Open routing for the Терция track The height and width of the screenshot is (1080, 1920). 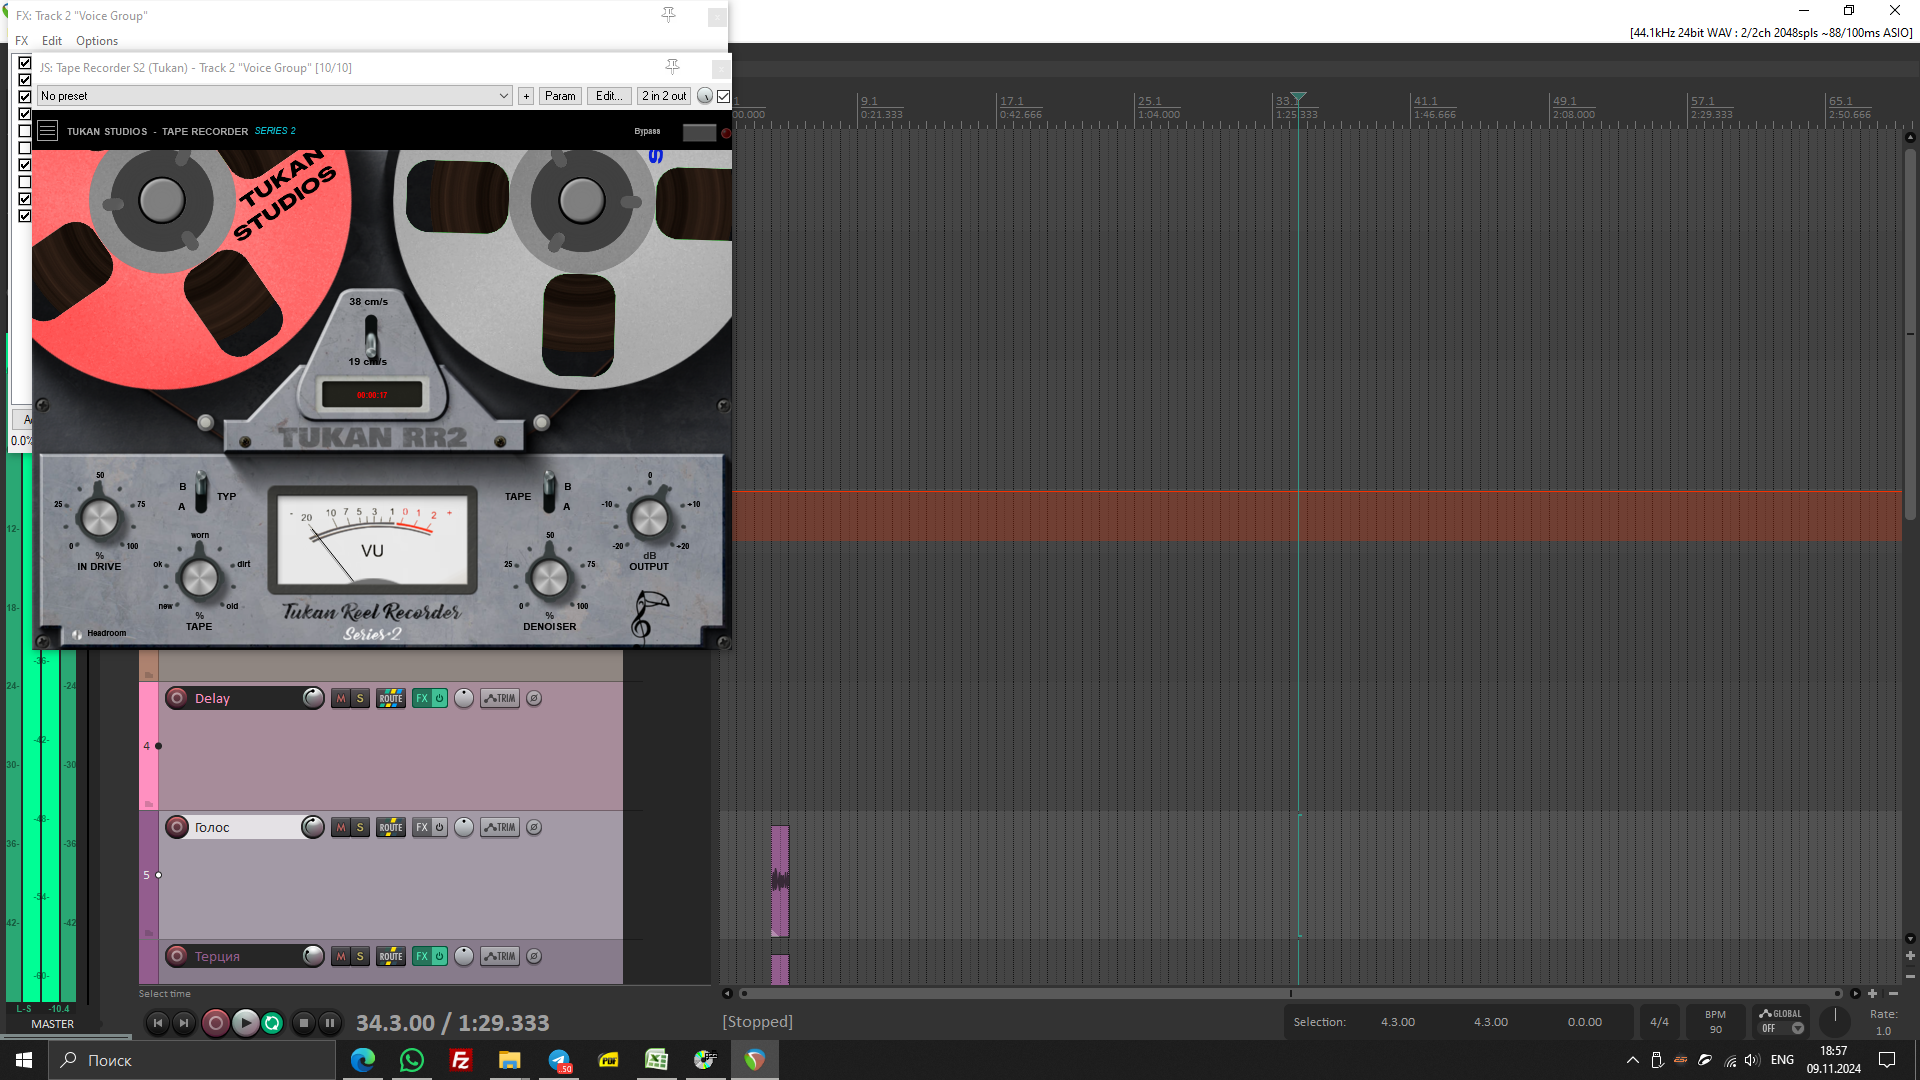(x=391, y=956)
